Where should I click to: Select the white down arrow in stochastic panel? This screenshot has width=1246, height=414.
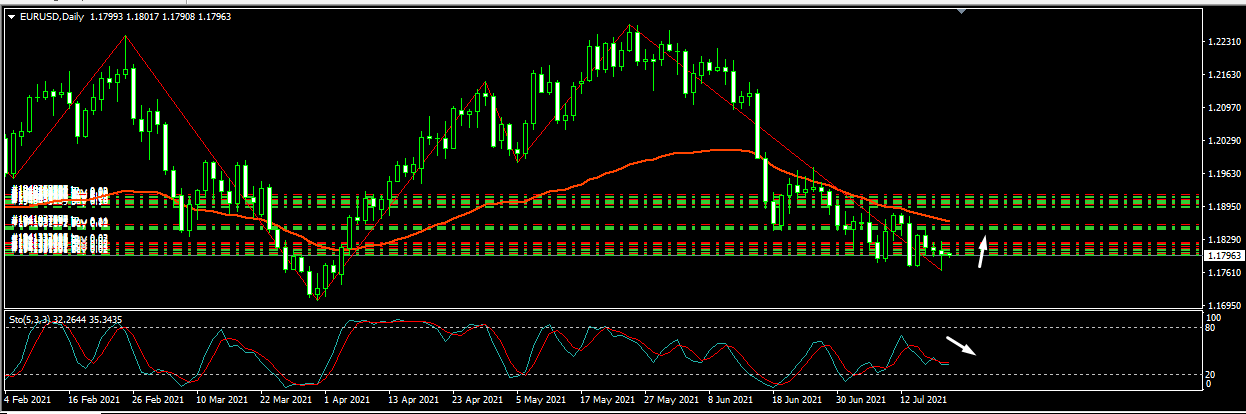[961, 346]
